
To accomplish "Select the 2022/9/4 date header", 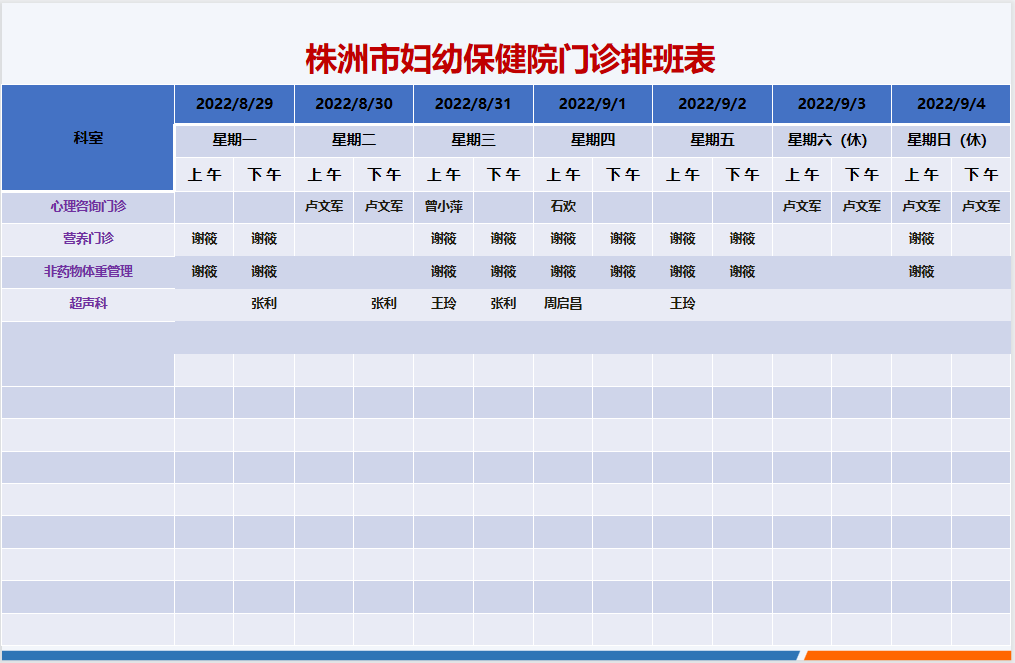I will [x=951, y=104].
